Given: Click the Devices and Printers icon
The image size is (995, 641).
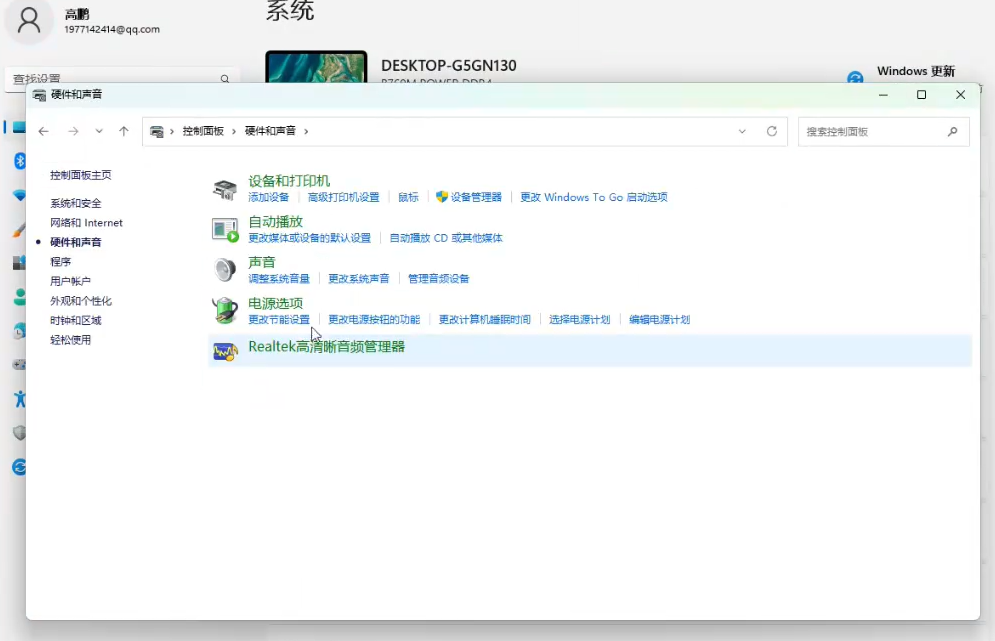Looking at the screenshot, I should pyautogui.click(x=225, y=189).
